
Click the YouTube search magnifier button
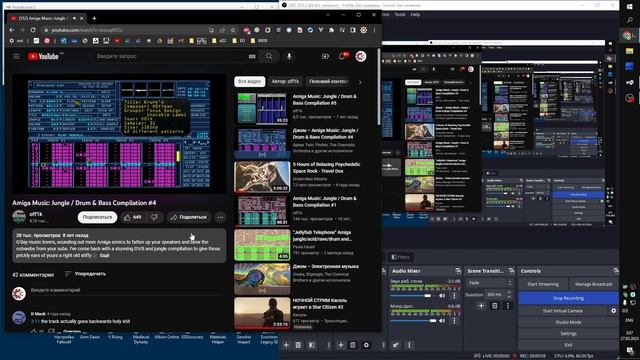point(269,56)
